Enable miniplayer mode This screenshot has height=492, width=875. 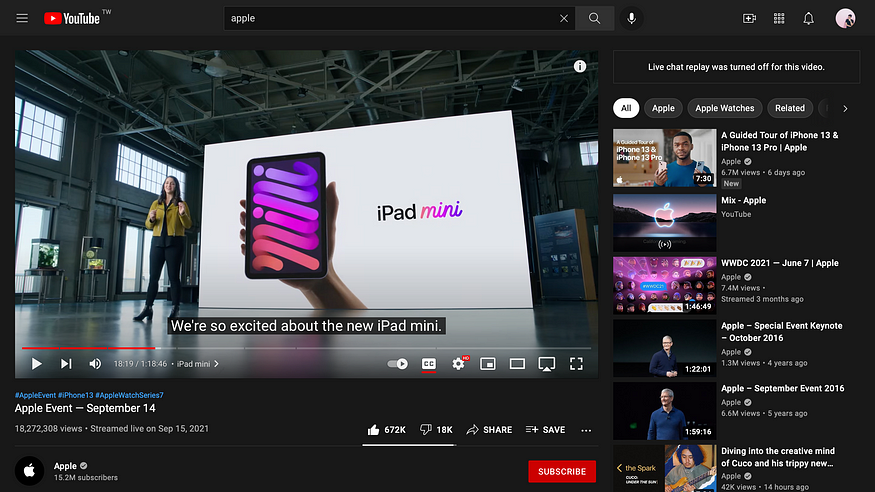[488, 364]
